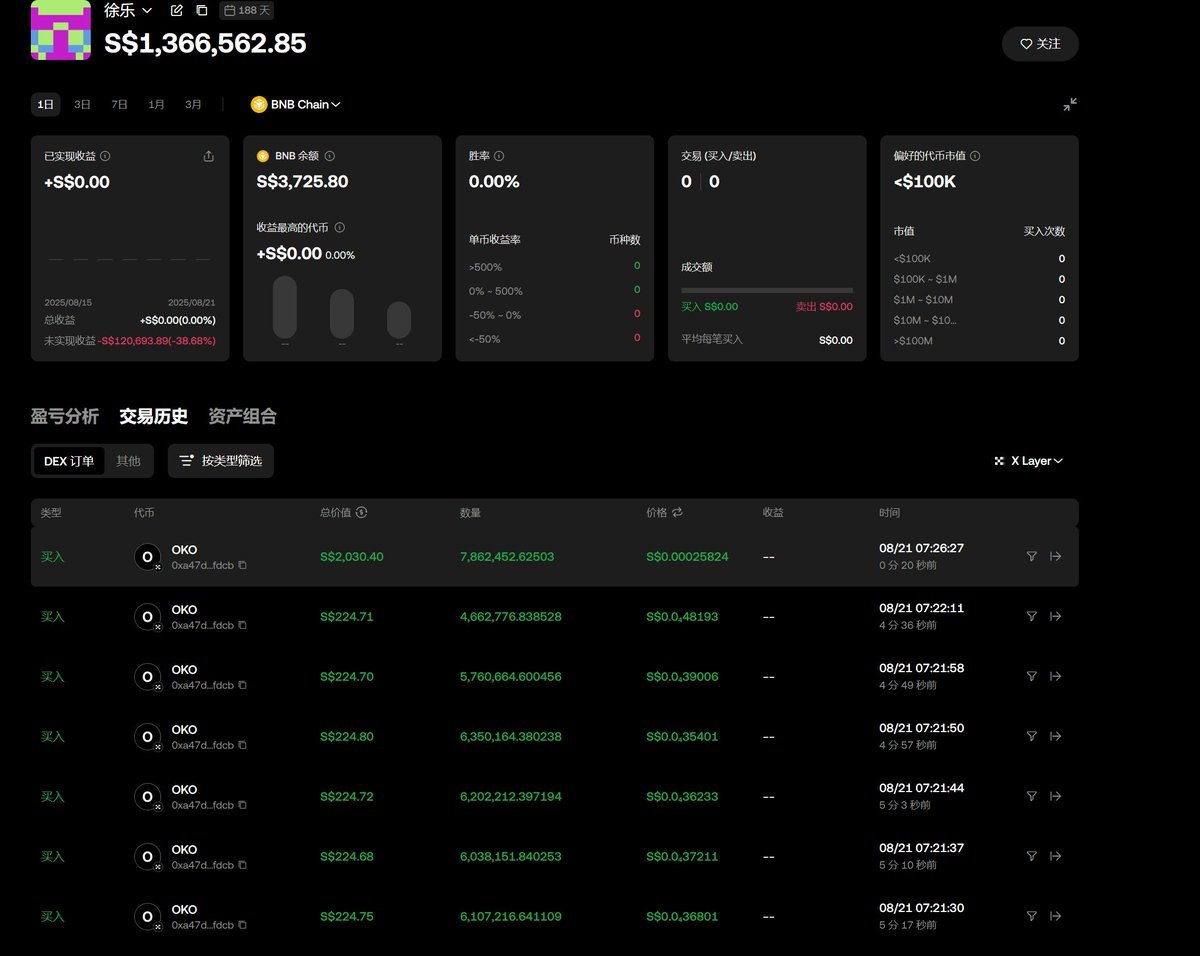Expand the X Layer chain selector
This screenshot has height=956, width=1200.
(x=1028, y=461)
